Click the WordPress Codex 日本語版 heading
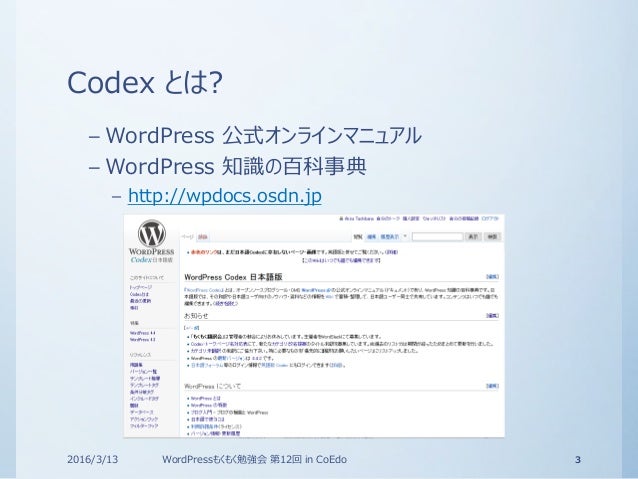This screenshot has height=479, width=638. pos(233,277)
